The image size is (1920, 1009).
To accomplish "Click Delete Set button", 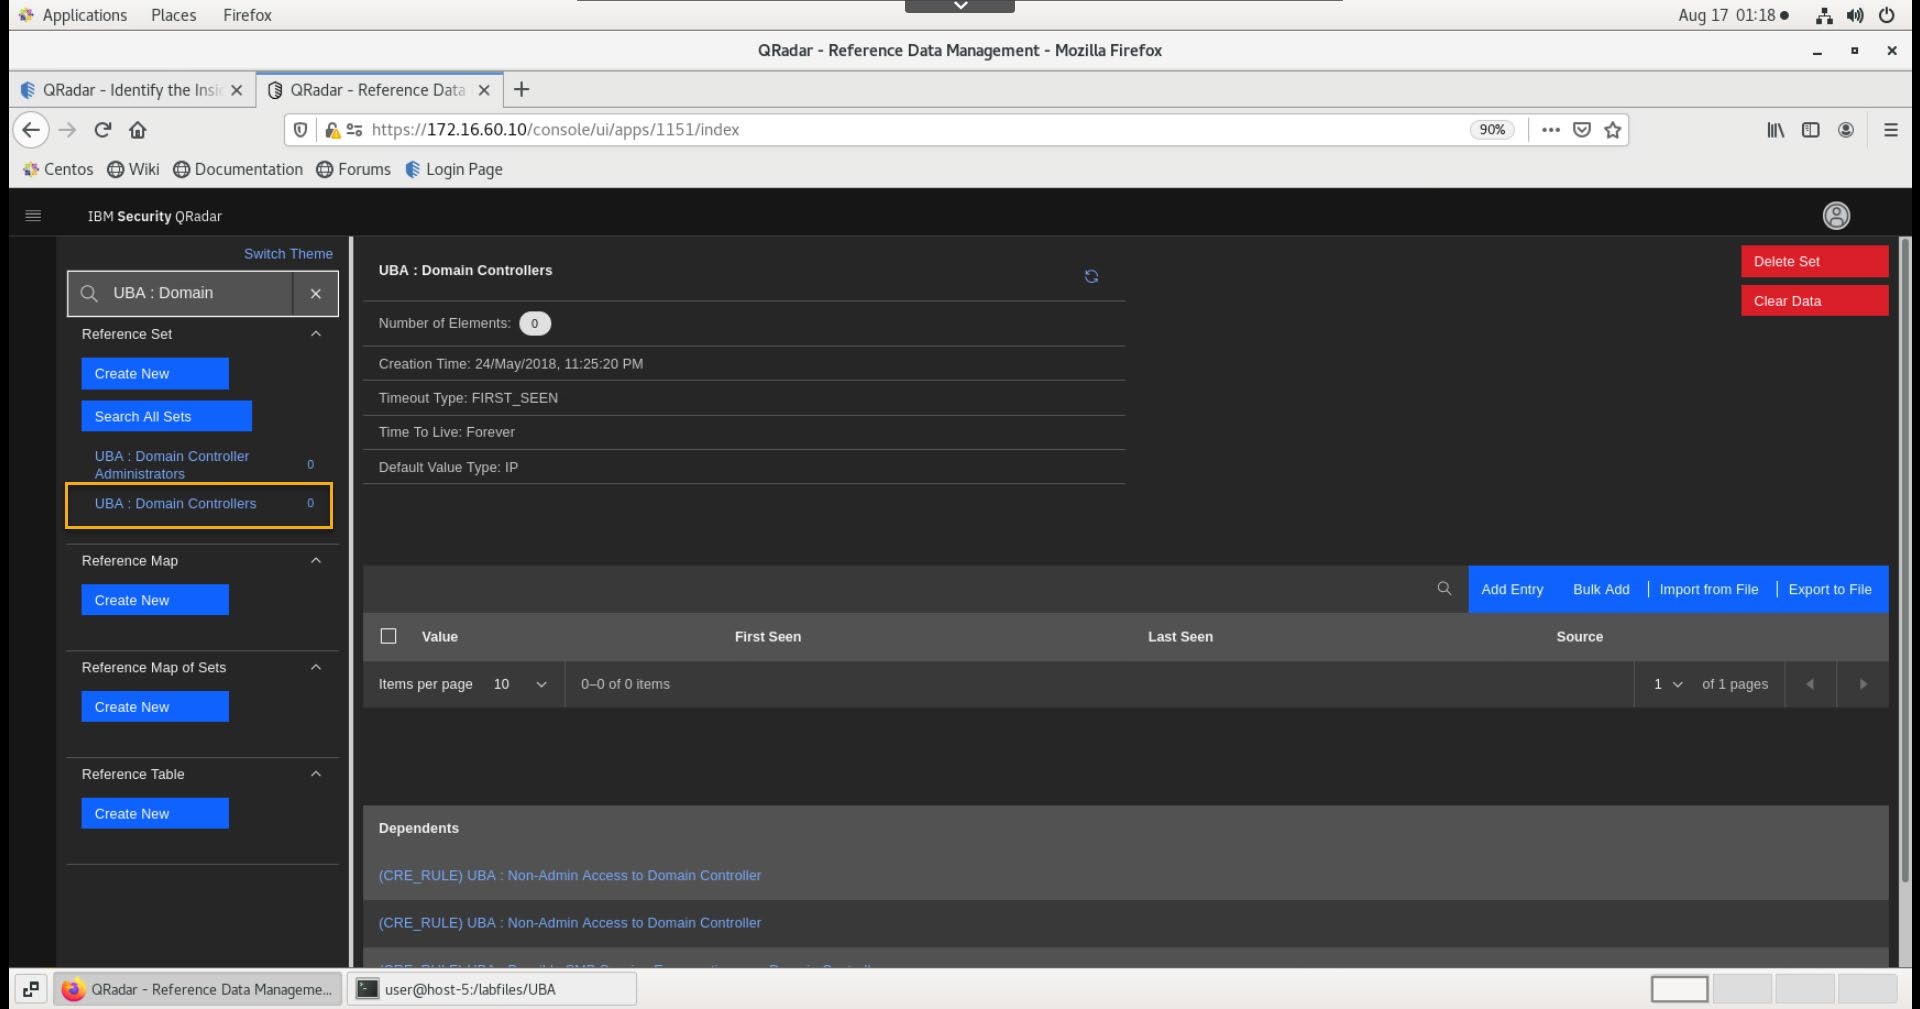I will pos(1814,261).
